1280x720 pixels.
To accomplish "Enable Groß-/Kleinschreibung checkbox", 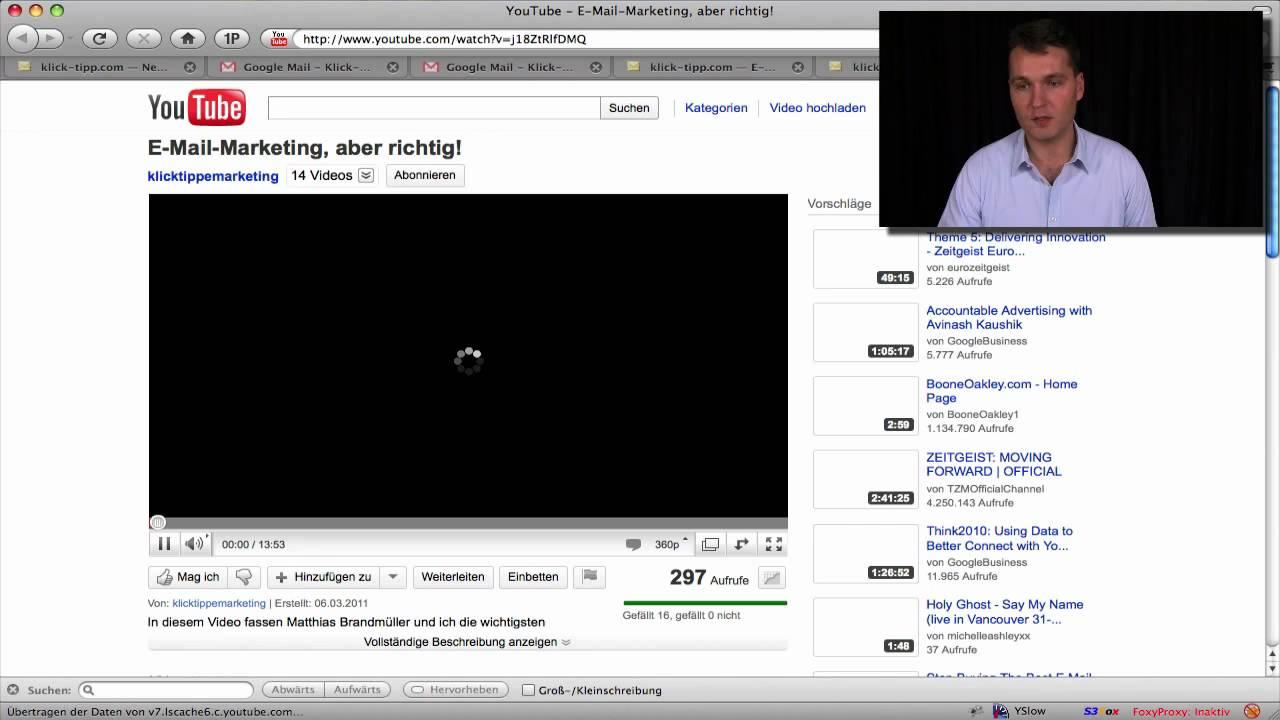I will pyautogui.click(x=529, y=690).
